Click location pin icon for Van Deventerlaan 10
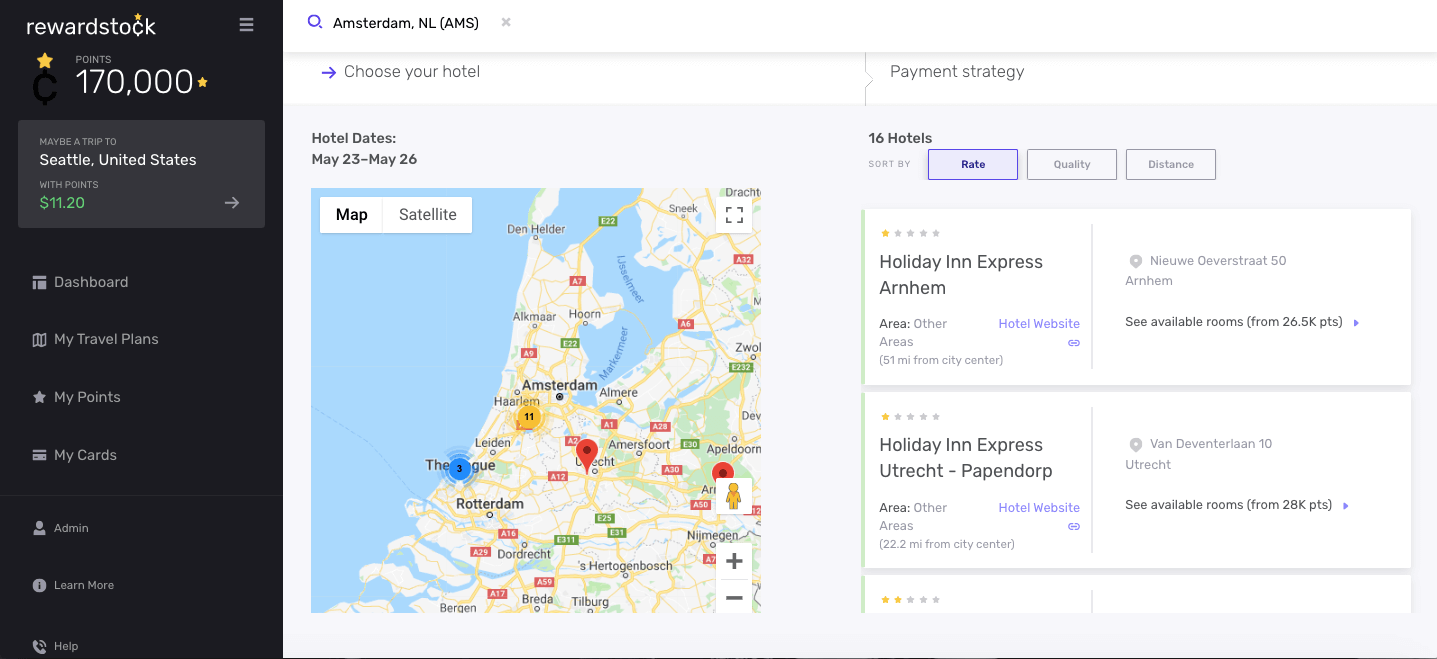The image size is (1437, 659). (1135, 444)
